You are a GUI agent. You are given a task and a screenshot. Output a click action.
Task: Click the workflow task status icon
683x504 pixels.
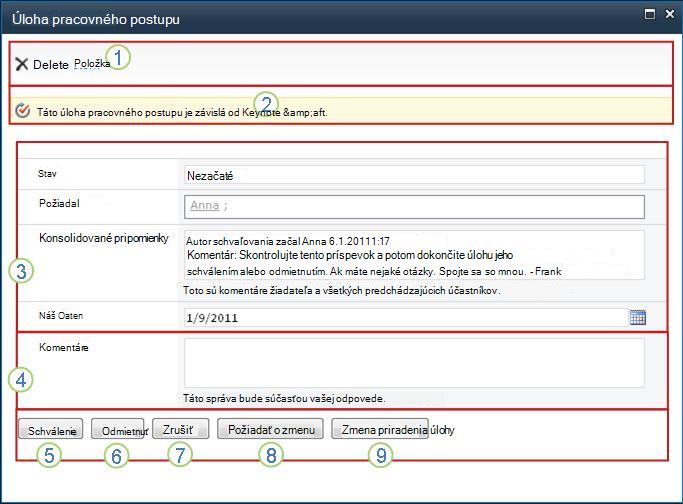click(x=22, y=111)
